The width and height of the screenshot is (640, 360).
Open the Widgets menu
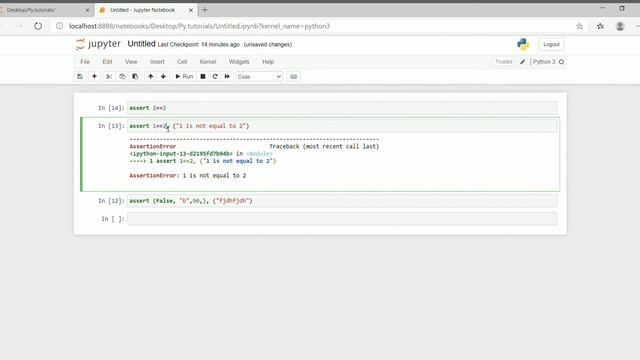[x=239, y=62]
